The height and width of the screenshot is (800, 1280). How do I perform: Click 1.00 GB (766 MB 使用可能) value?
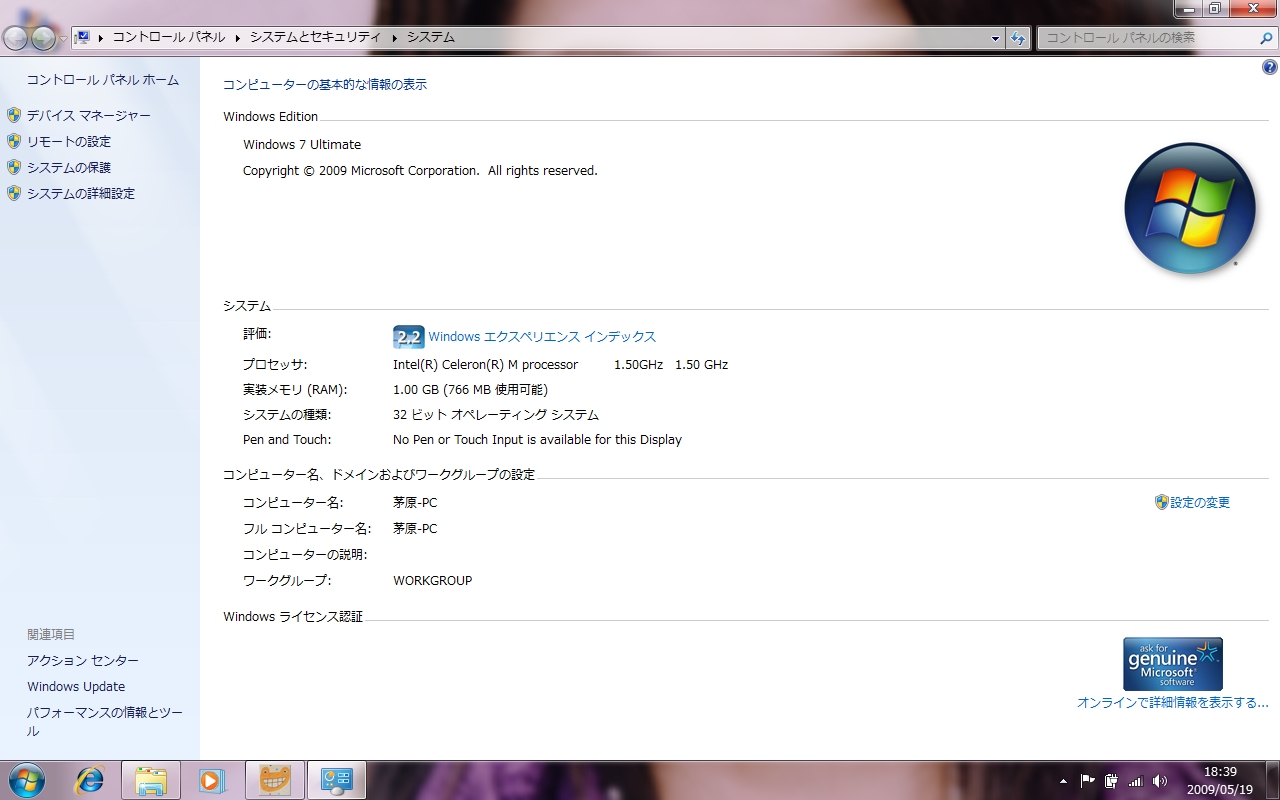(x=471, y=390)
